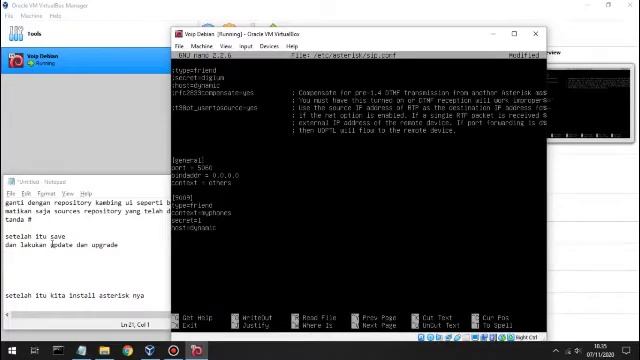Click the Right Ctrl host key label
Screen dimensions: 640x360
pos(527,338)
